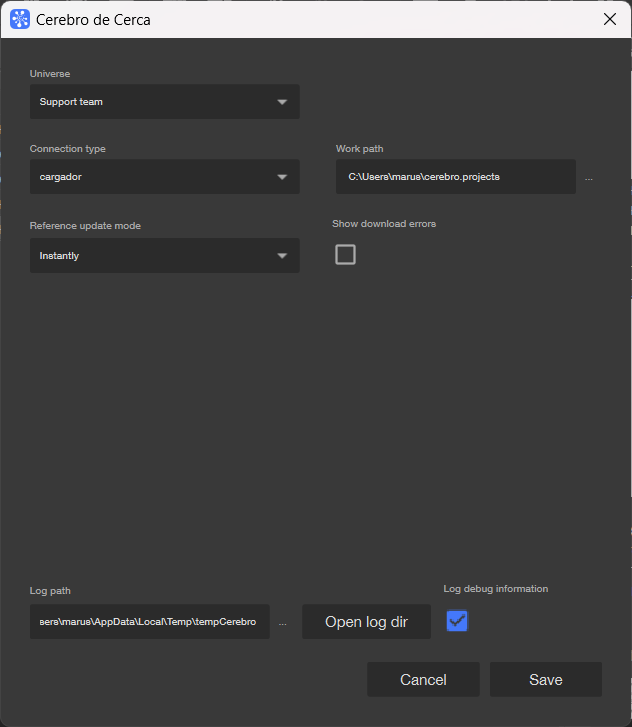Click the Cerebro de Cerca window title
The image size is (632, 727).
pos(93,20)
